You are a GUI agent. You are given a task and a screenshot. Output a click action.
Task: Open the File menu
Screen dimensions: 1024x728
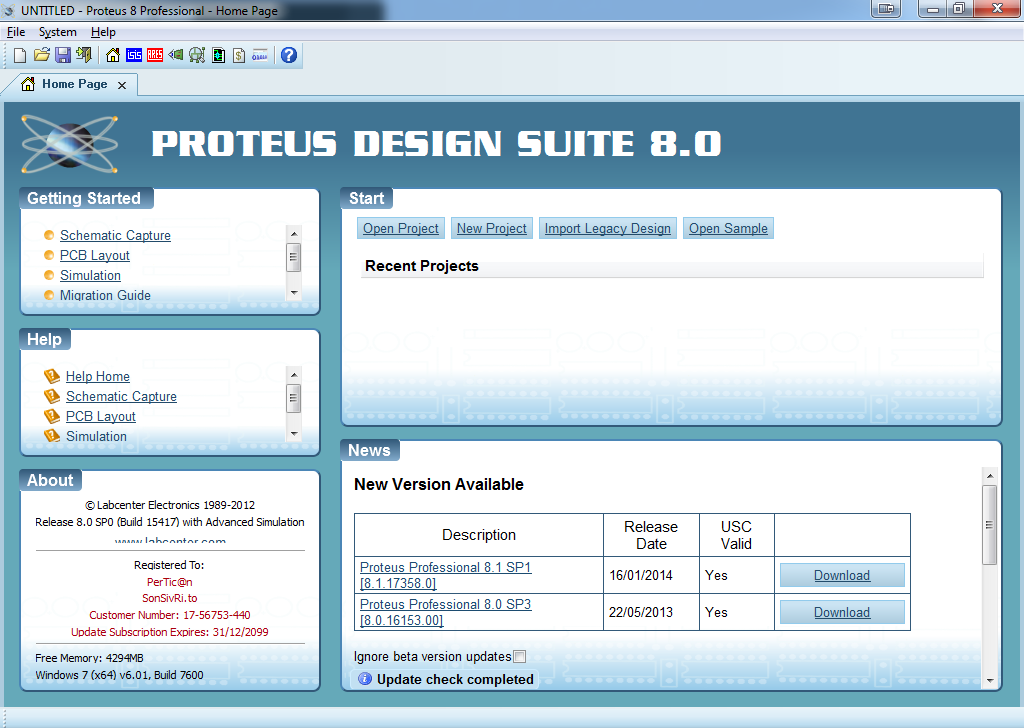(x=16, y=32)
